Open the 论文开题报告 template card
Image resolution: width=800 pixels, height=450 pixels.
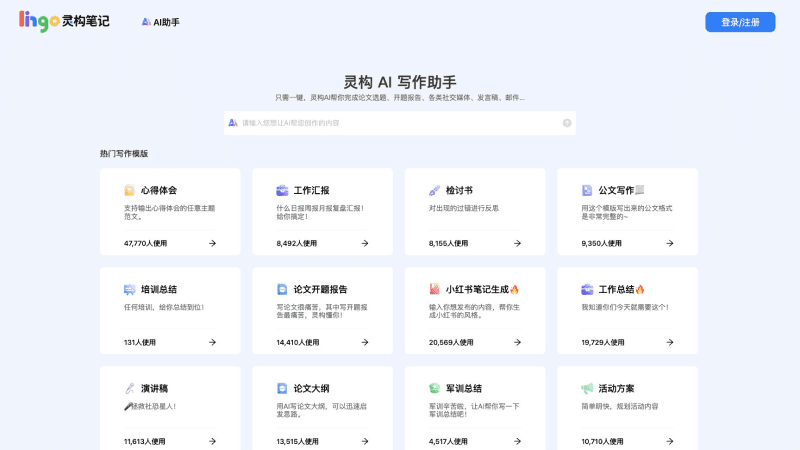[322, 310]
